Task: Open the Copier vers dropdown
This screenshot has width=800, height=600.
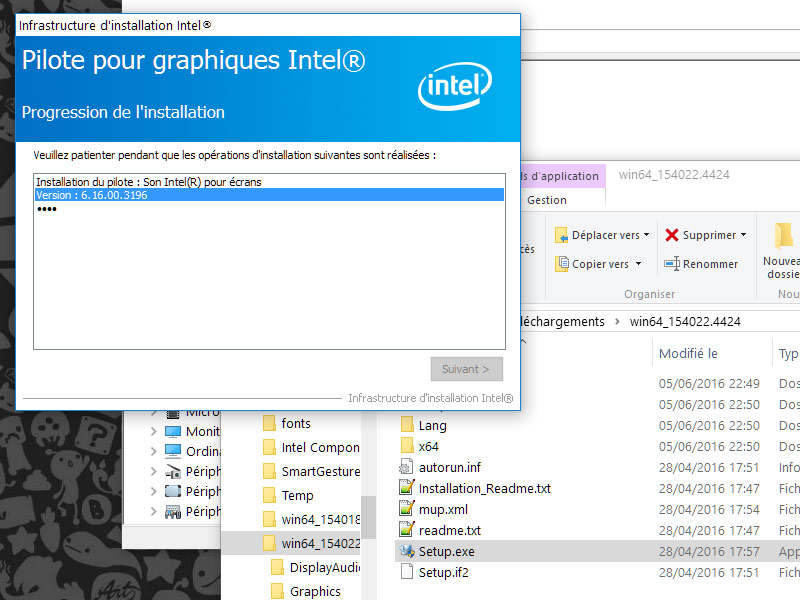Action: click(x=638, y=264)
